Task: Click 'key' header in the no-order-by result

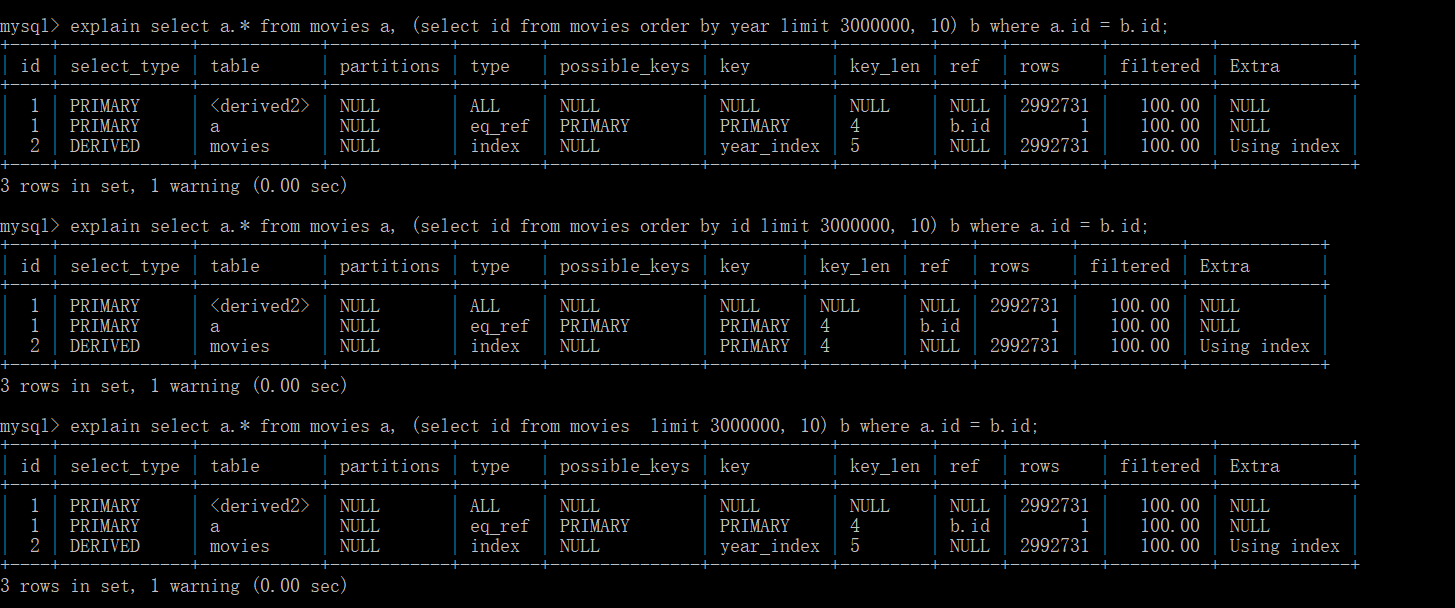Action: pos(735,466)
